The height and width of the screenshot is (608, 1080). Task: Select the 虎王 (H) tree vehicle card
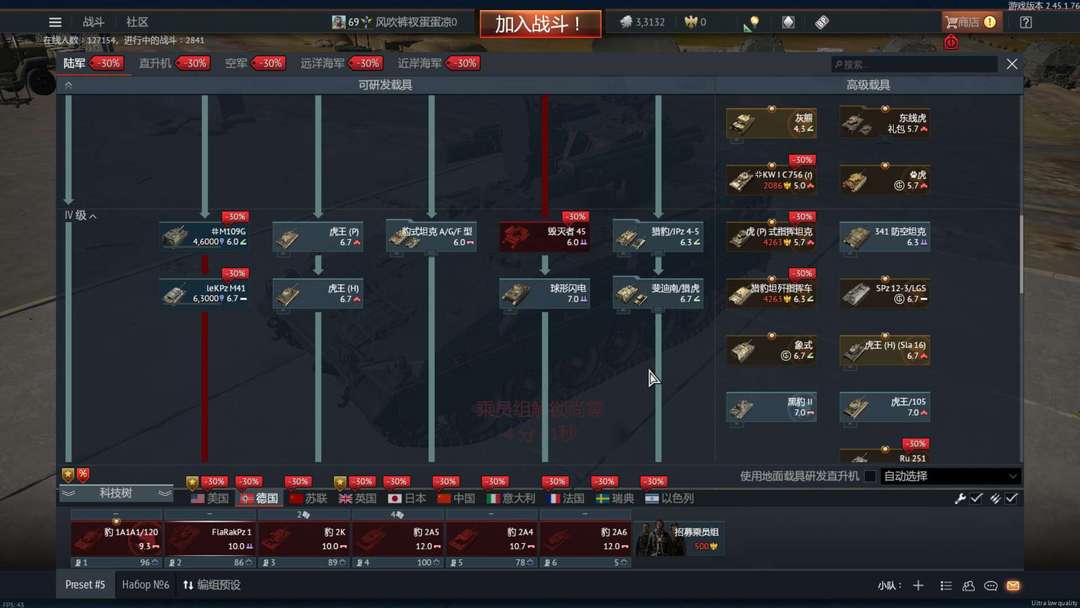[318, 293]
